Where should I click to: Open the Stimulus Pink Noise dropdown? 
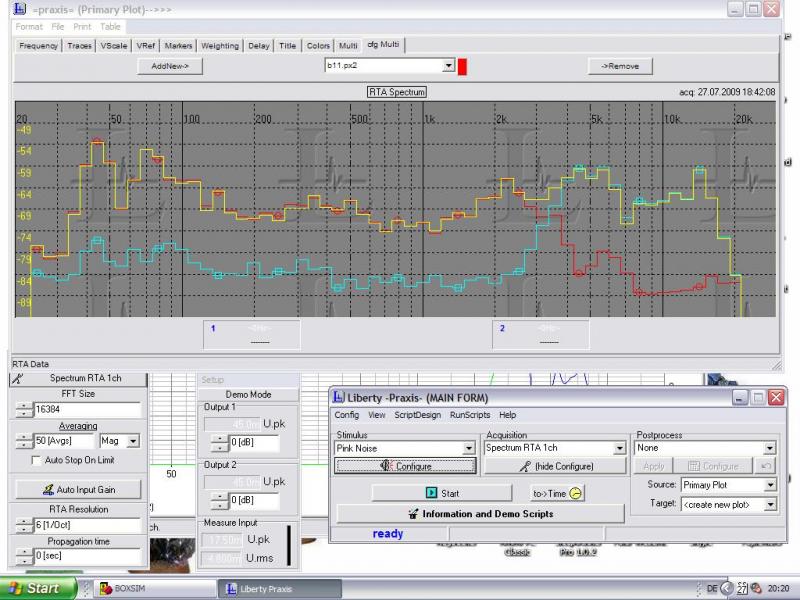pos(469,448)
